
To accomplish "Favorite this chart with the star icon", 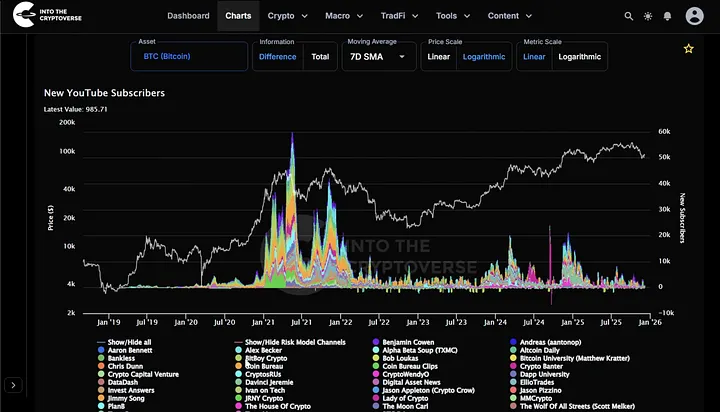I will 688,48.
